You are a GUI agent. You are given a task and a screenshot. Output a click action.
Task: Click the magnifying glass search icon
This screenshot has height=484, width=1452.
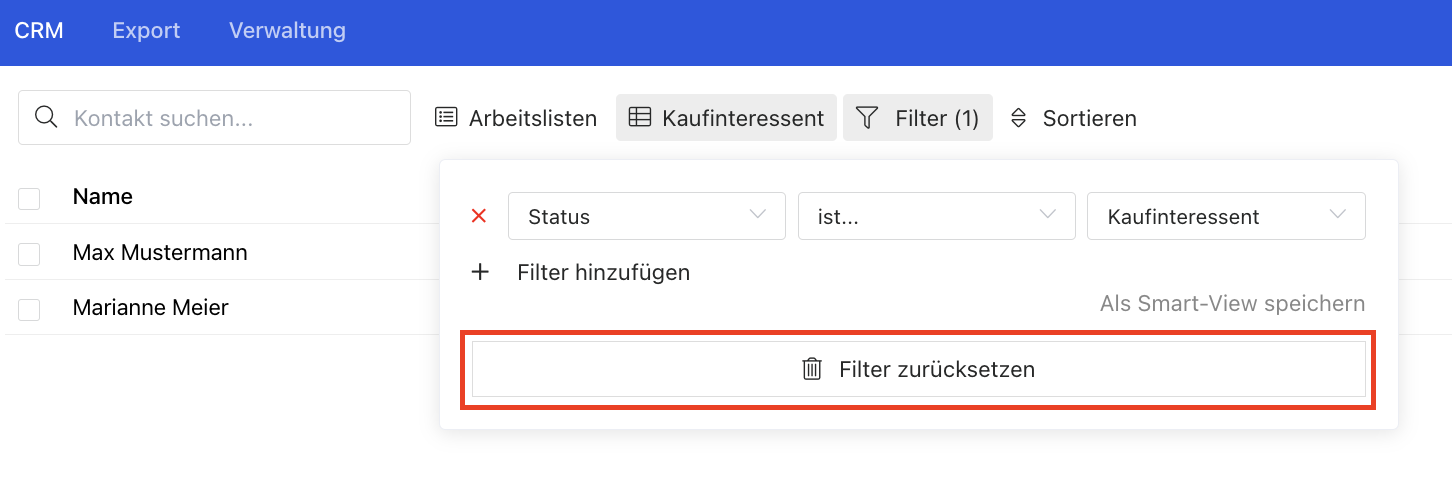[x=46, y=117]
